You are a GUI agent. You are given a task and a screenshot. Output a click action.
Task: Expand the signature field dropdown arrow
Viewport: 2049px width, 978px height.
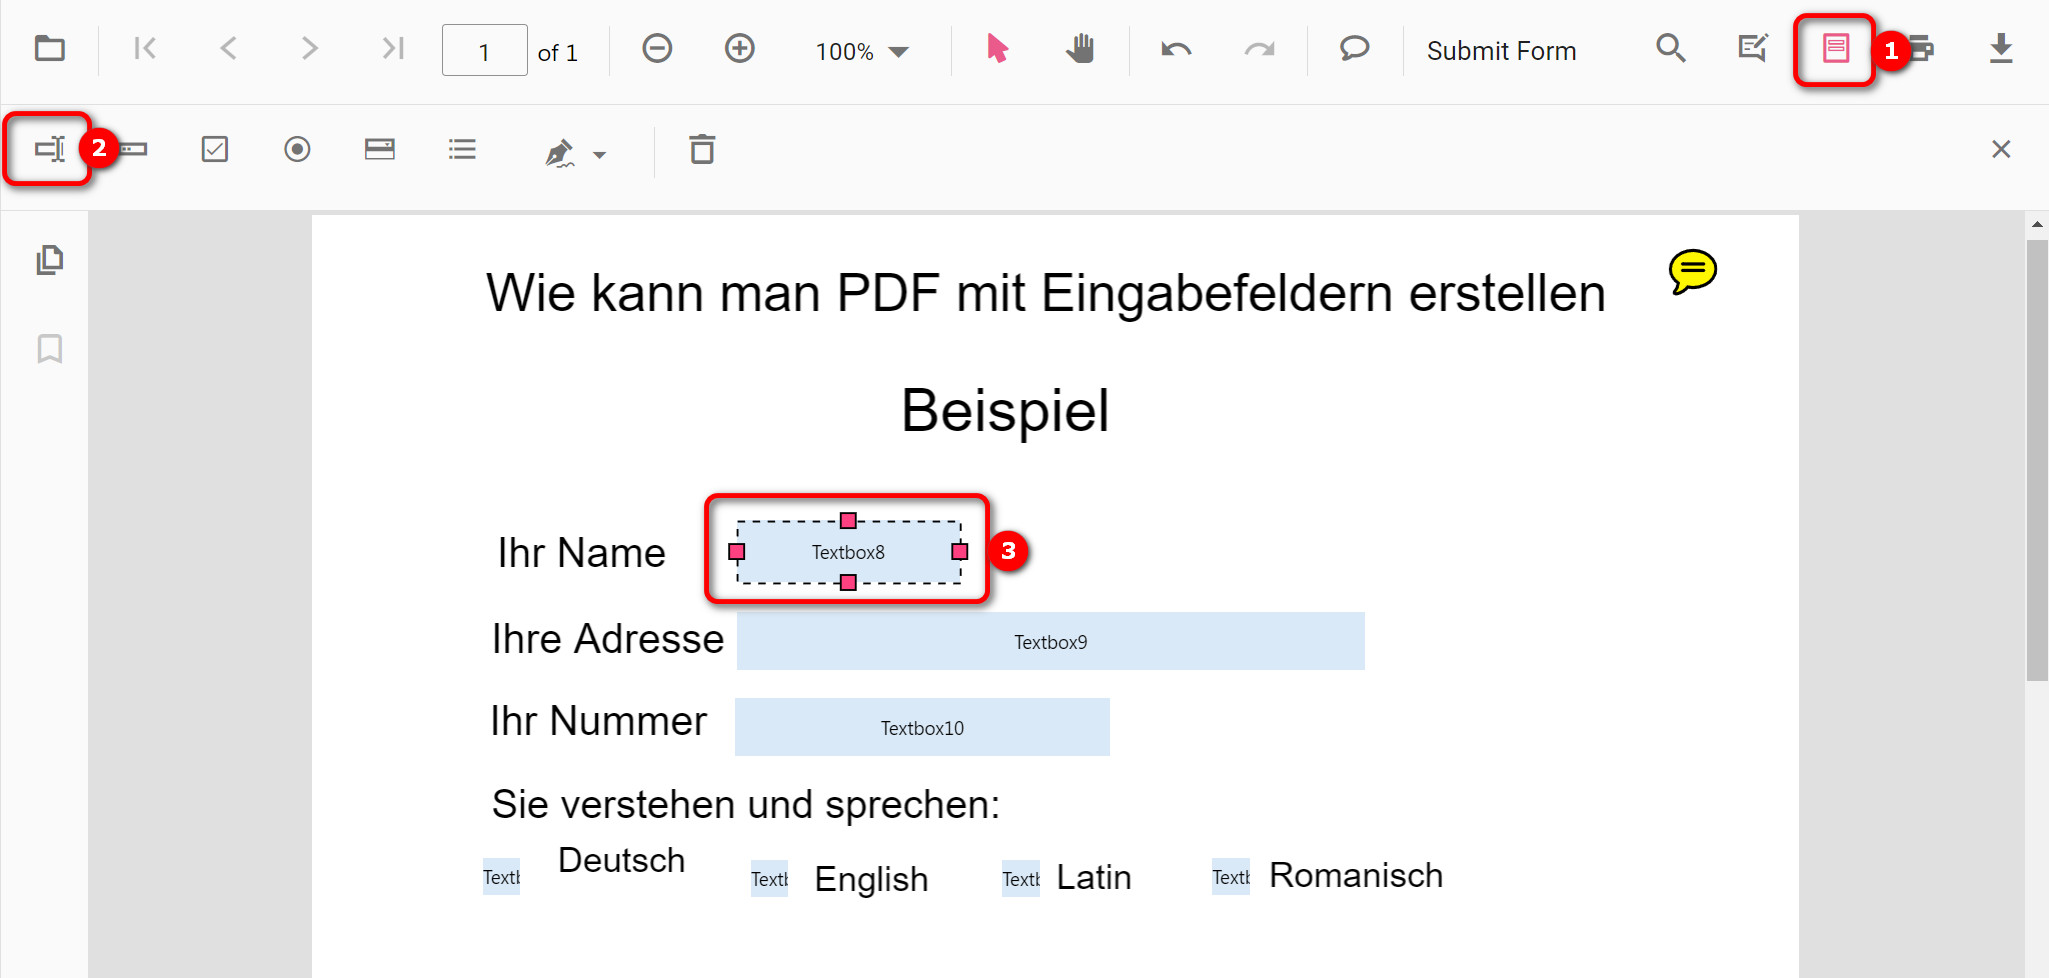[x=599, y=155]
